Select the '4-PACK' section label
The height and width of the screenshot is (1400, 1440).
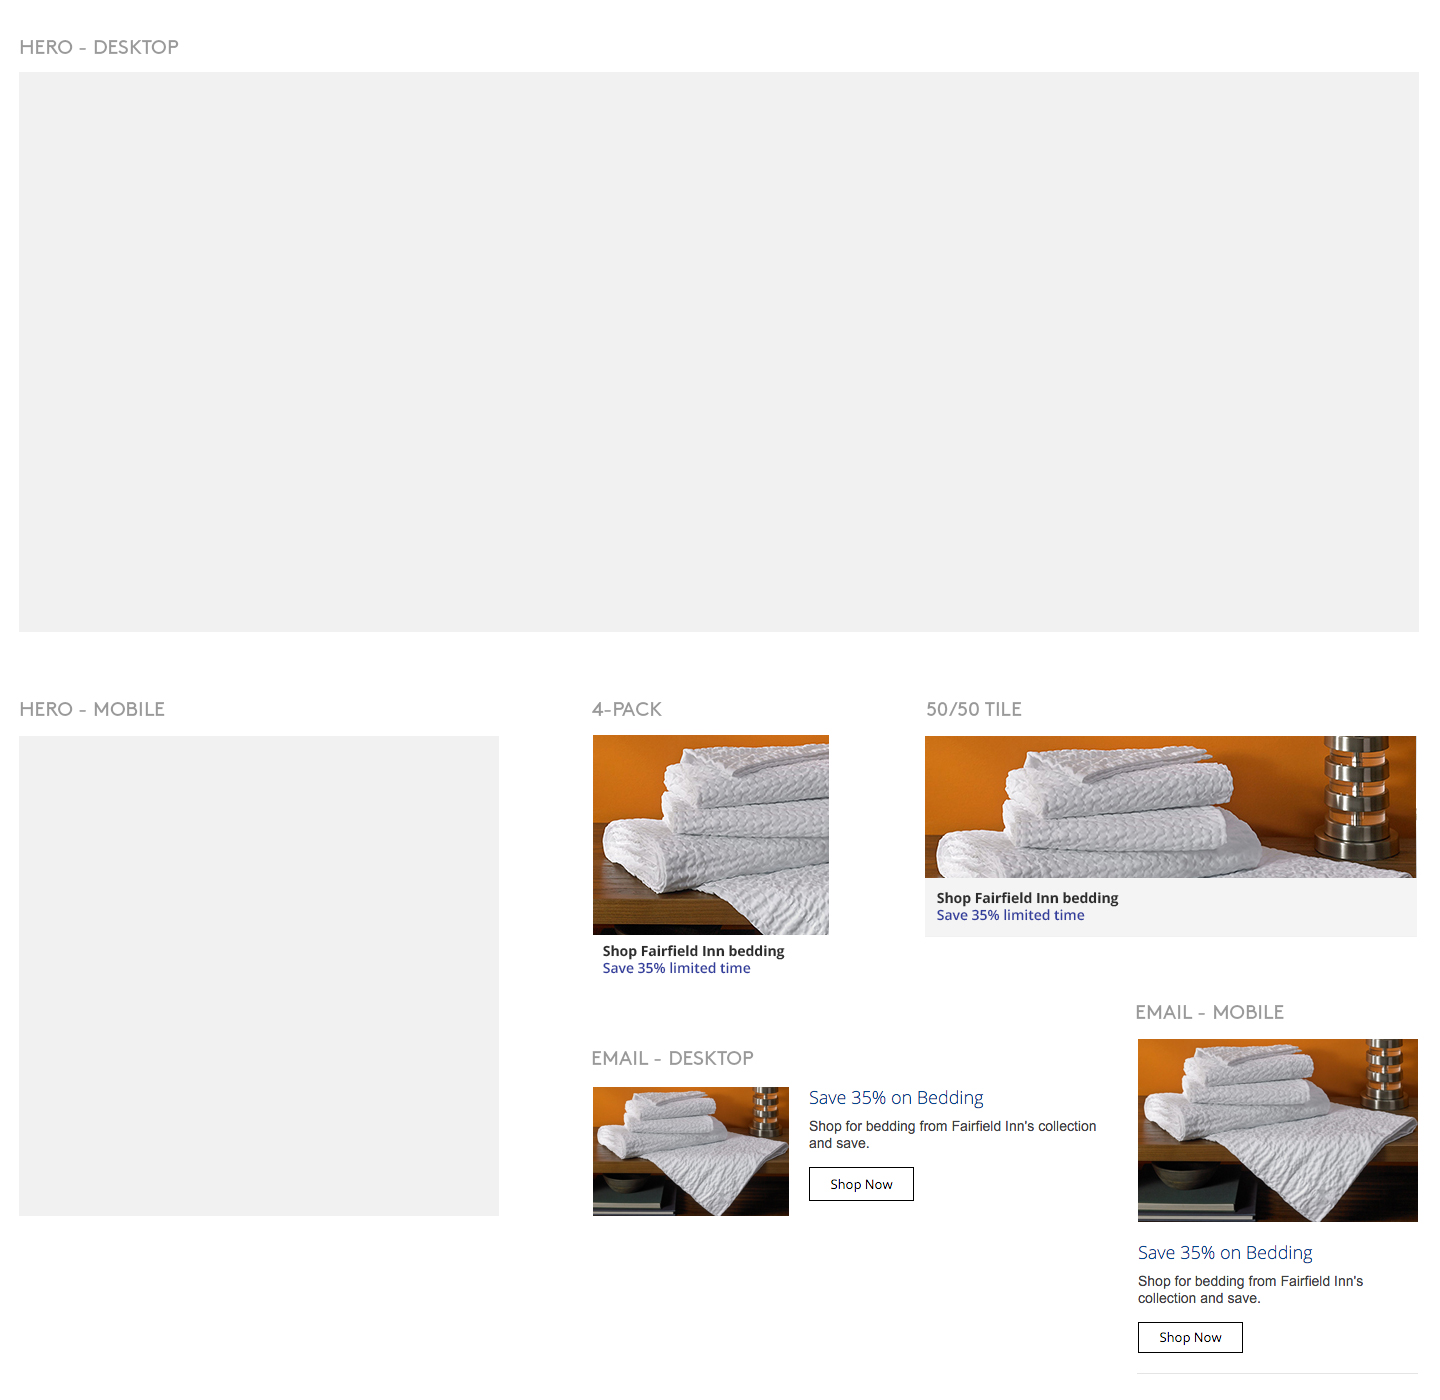tap(627, 709)
